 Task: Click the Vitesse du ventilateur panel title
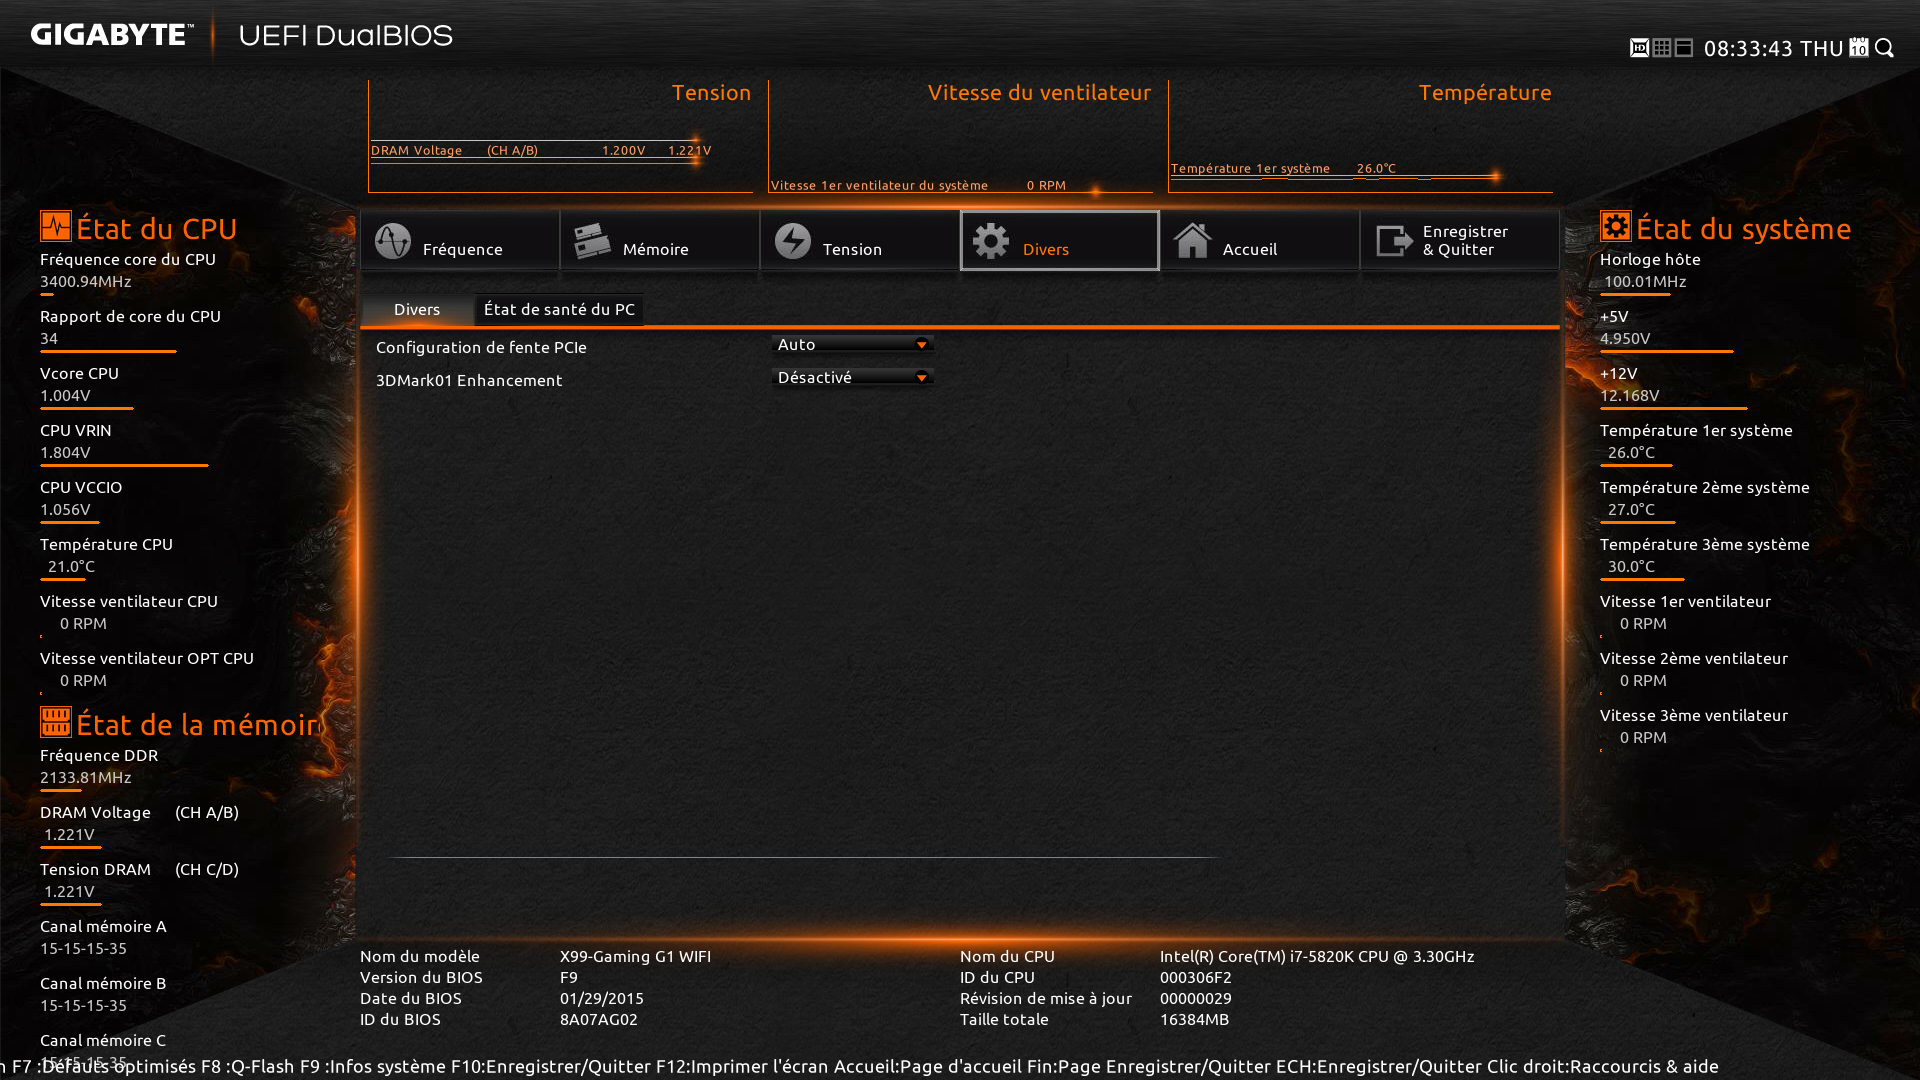pyautogui.click(x=1039, y=93)
